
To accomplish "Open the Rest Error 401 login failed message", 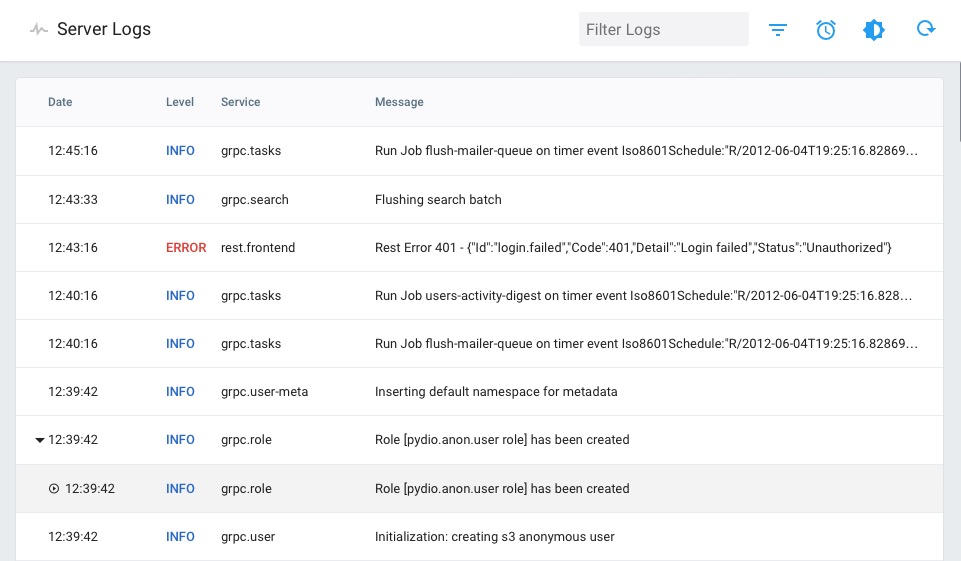I will (633, 248).
